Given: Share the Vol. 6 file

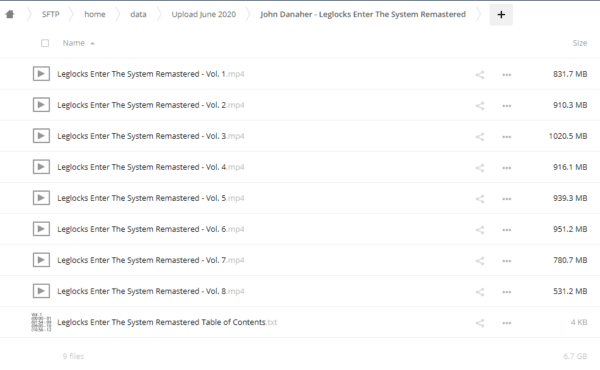Looking at the screenshot, I should click(480, 230).
